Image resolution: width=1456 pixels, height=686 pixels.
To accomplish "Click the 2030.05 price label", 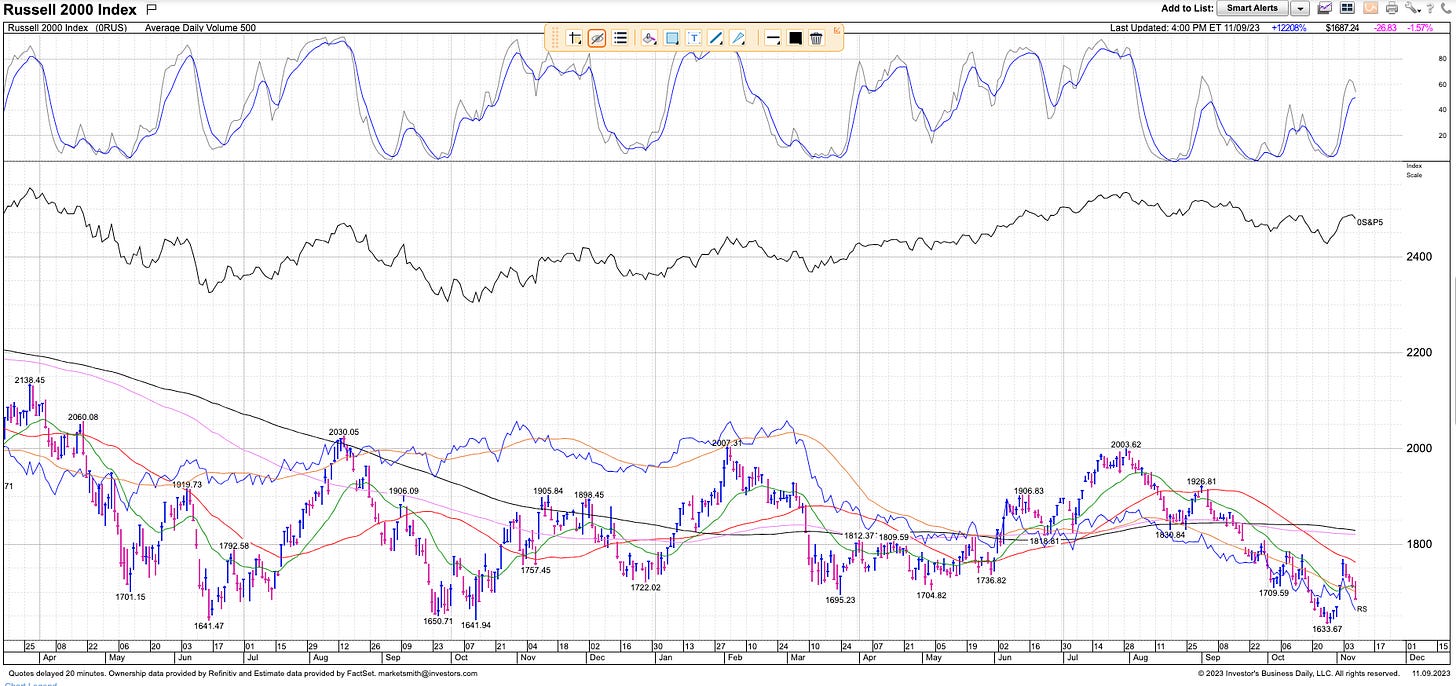I will tap(344, 432).
